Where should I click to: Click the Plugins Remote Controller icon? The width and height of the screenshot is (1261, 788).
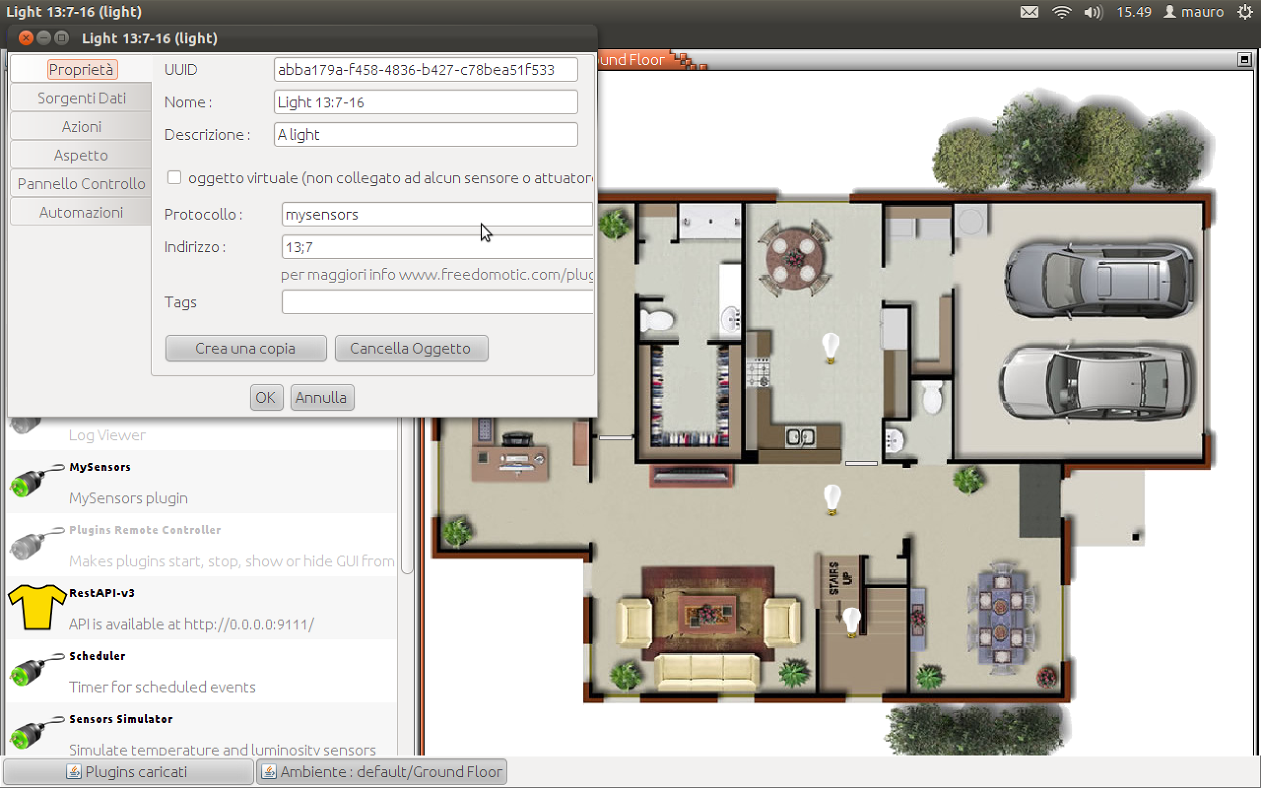[32, 544]
